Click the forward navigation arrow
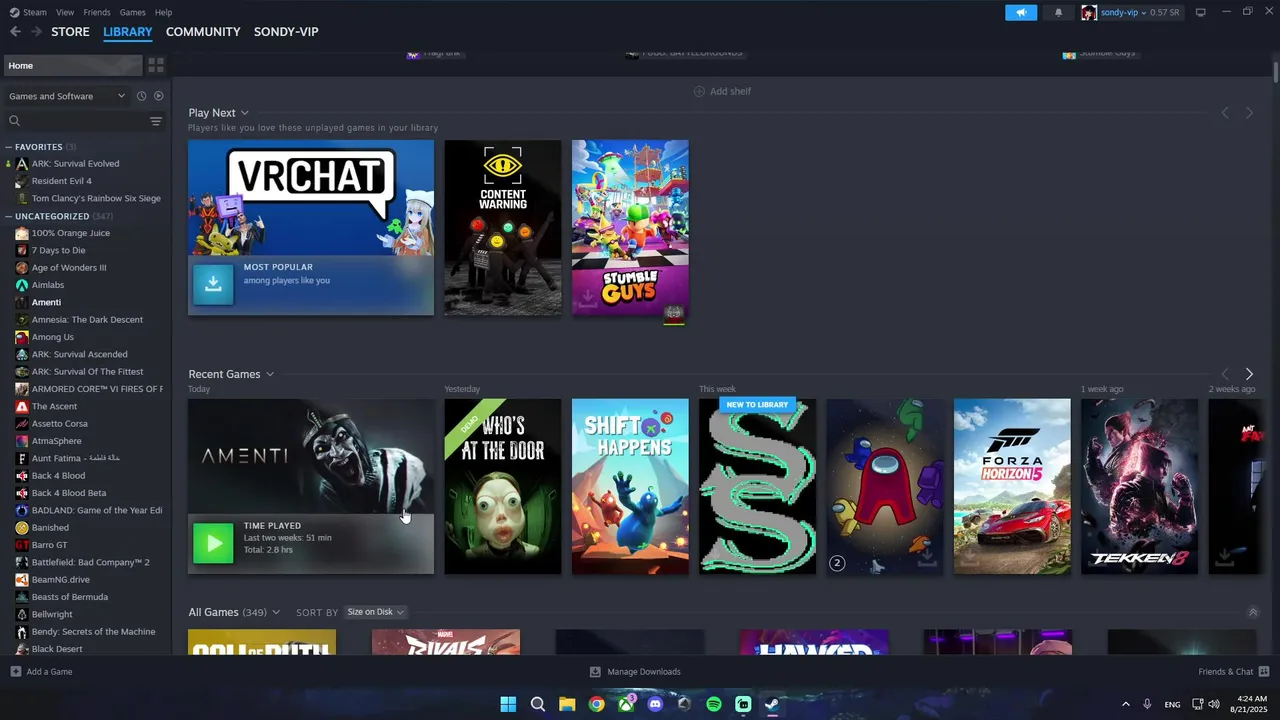The width and height of the screenshot is (1280, 720). [x=36, y=32]
